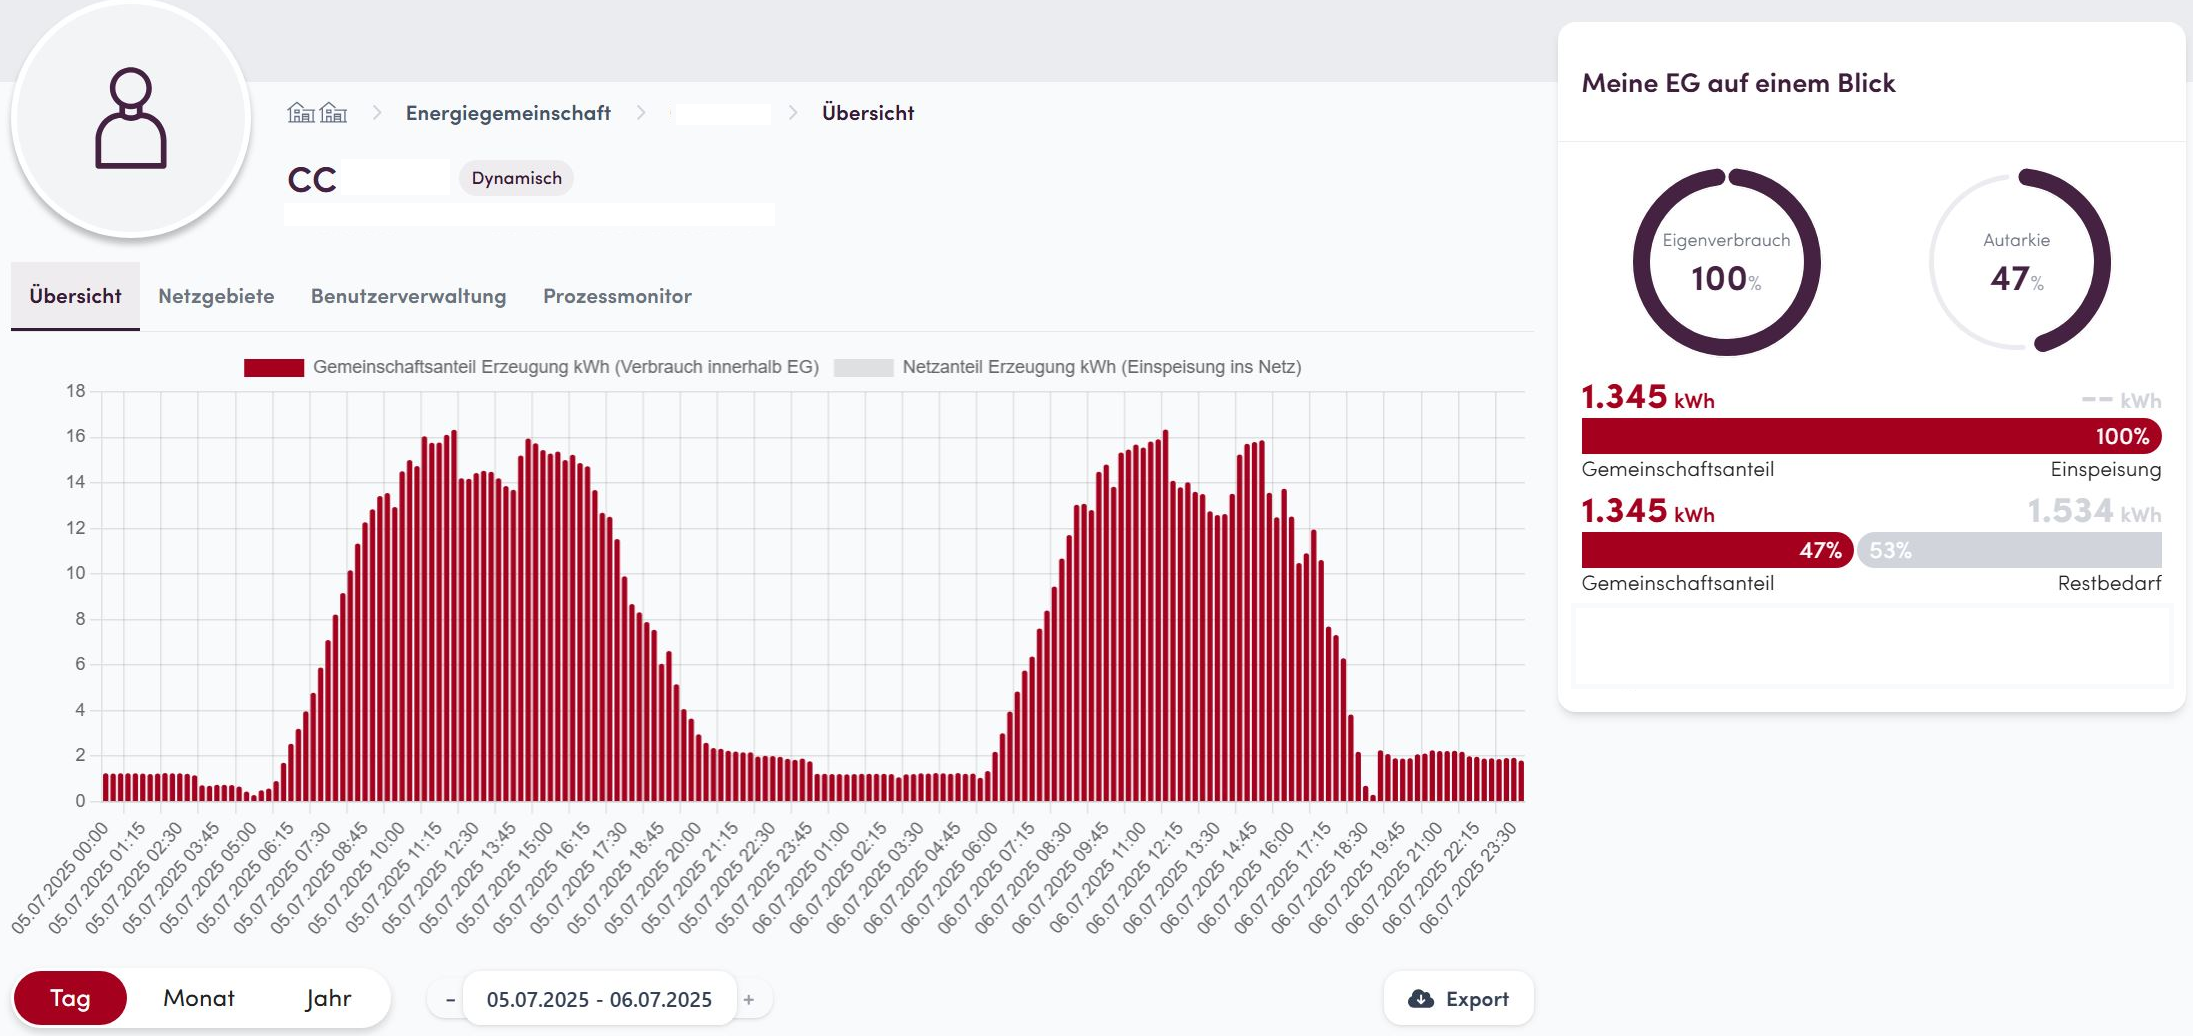Click the minus icon to go to previous date
2193x1036 pixels.
(x=450, y=1000)
